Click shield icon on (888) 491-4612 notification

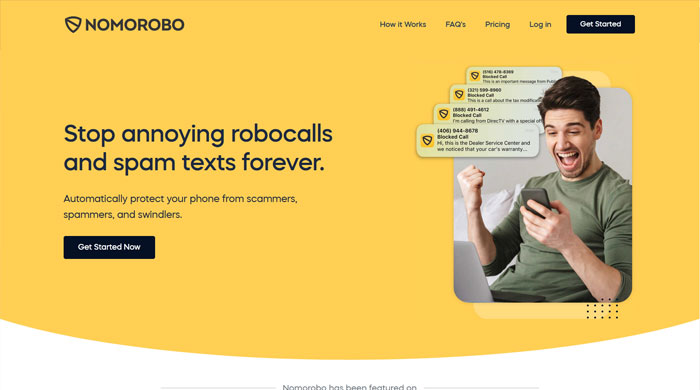(443, 114)
